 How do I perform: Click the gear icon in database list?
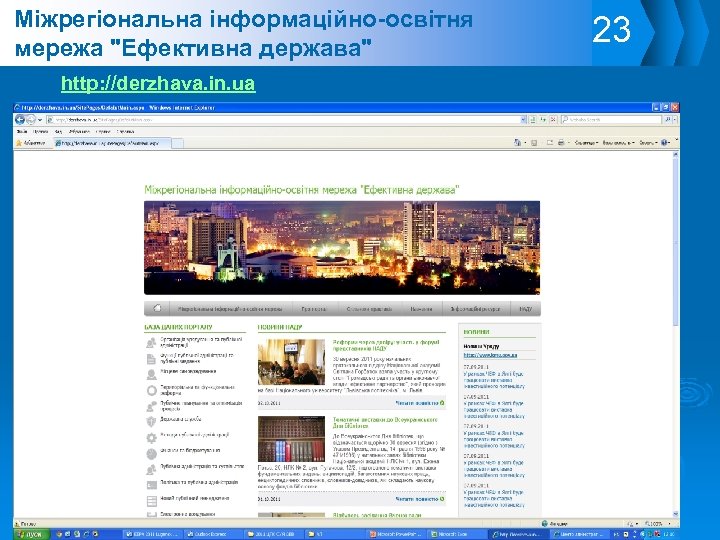coord(151,438)
